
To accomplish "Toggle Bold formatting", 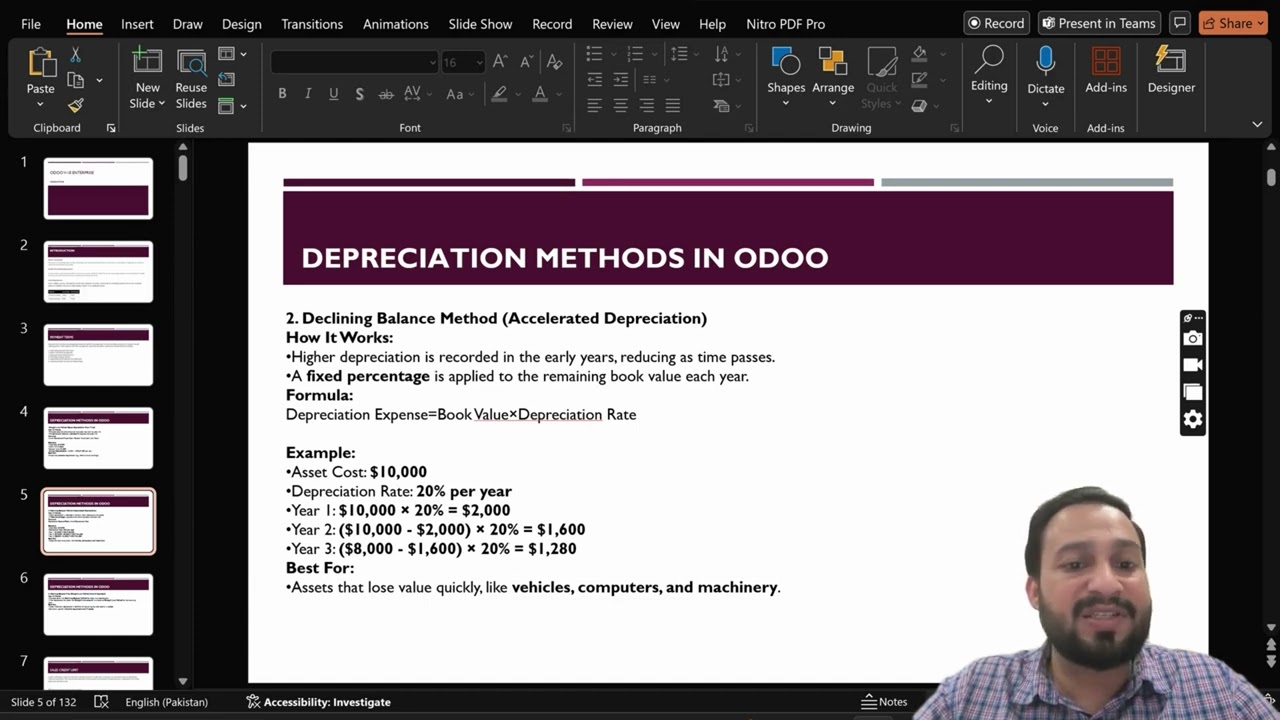I will 282,94.
